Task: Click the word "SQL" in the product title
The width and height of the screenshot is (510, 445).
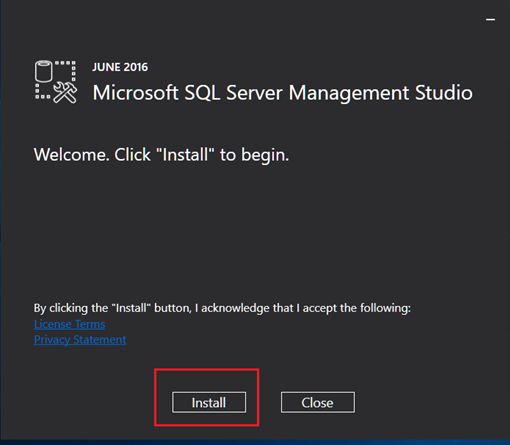Action: (x=202, y=92)
